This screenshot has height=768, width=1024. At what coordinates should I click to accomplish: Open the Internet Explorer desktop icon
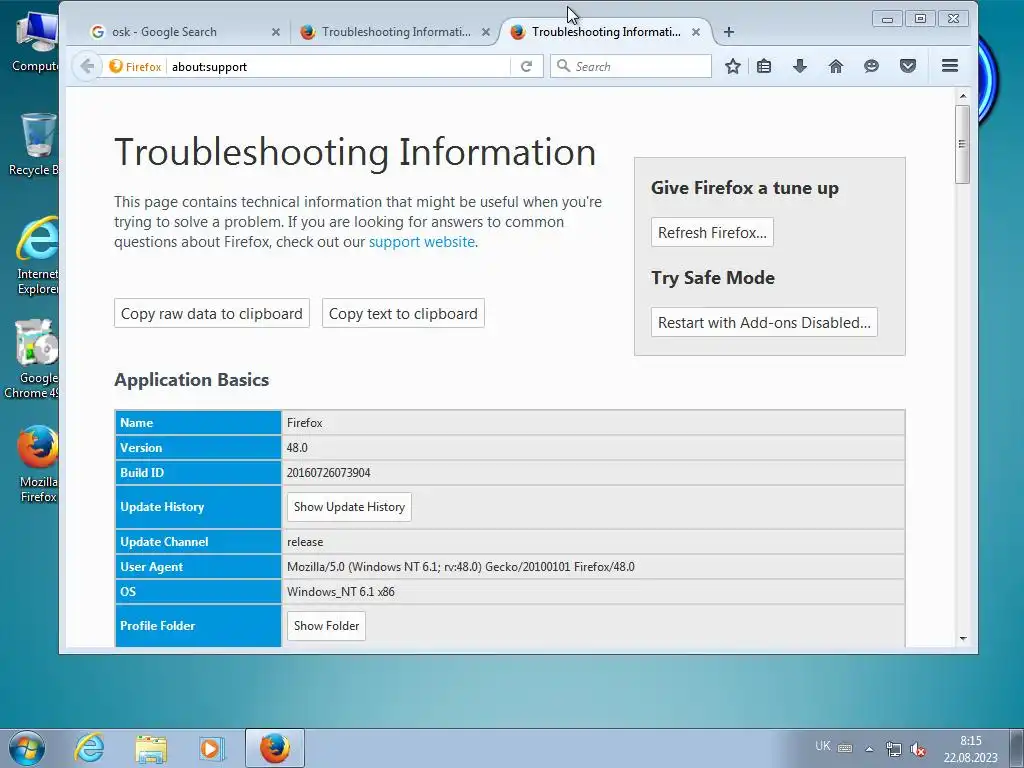(x=37, y=255)
